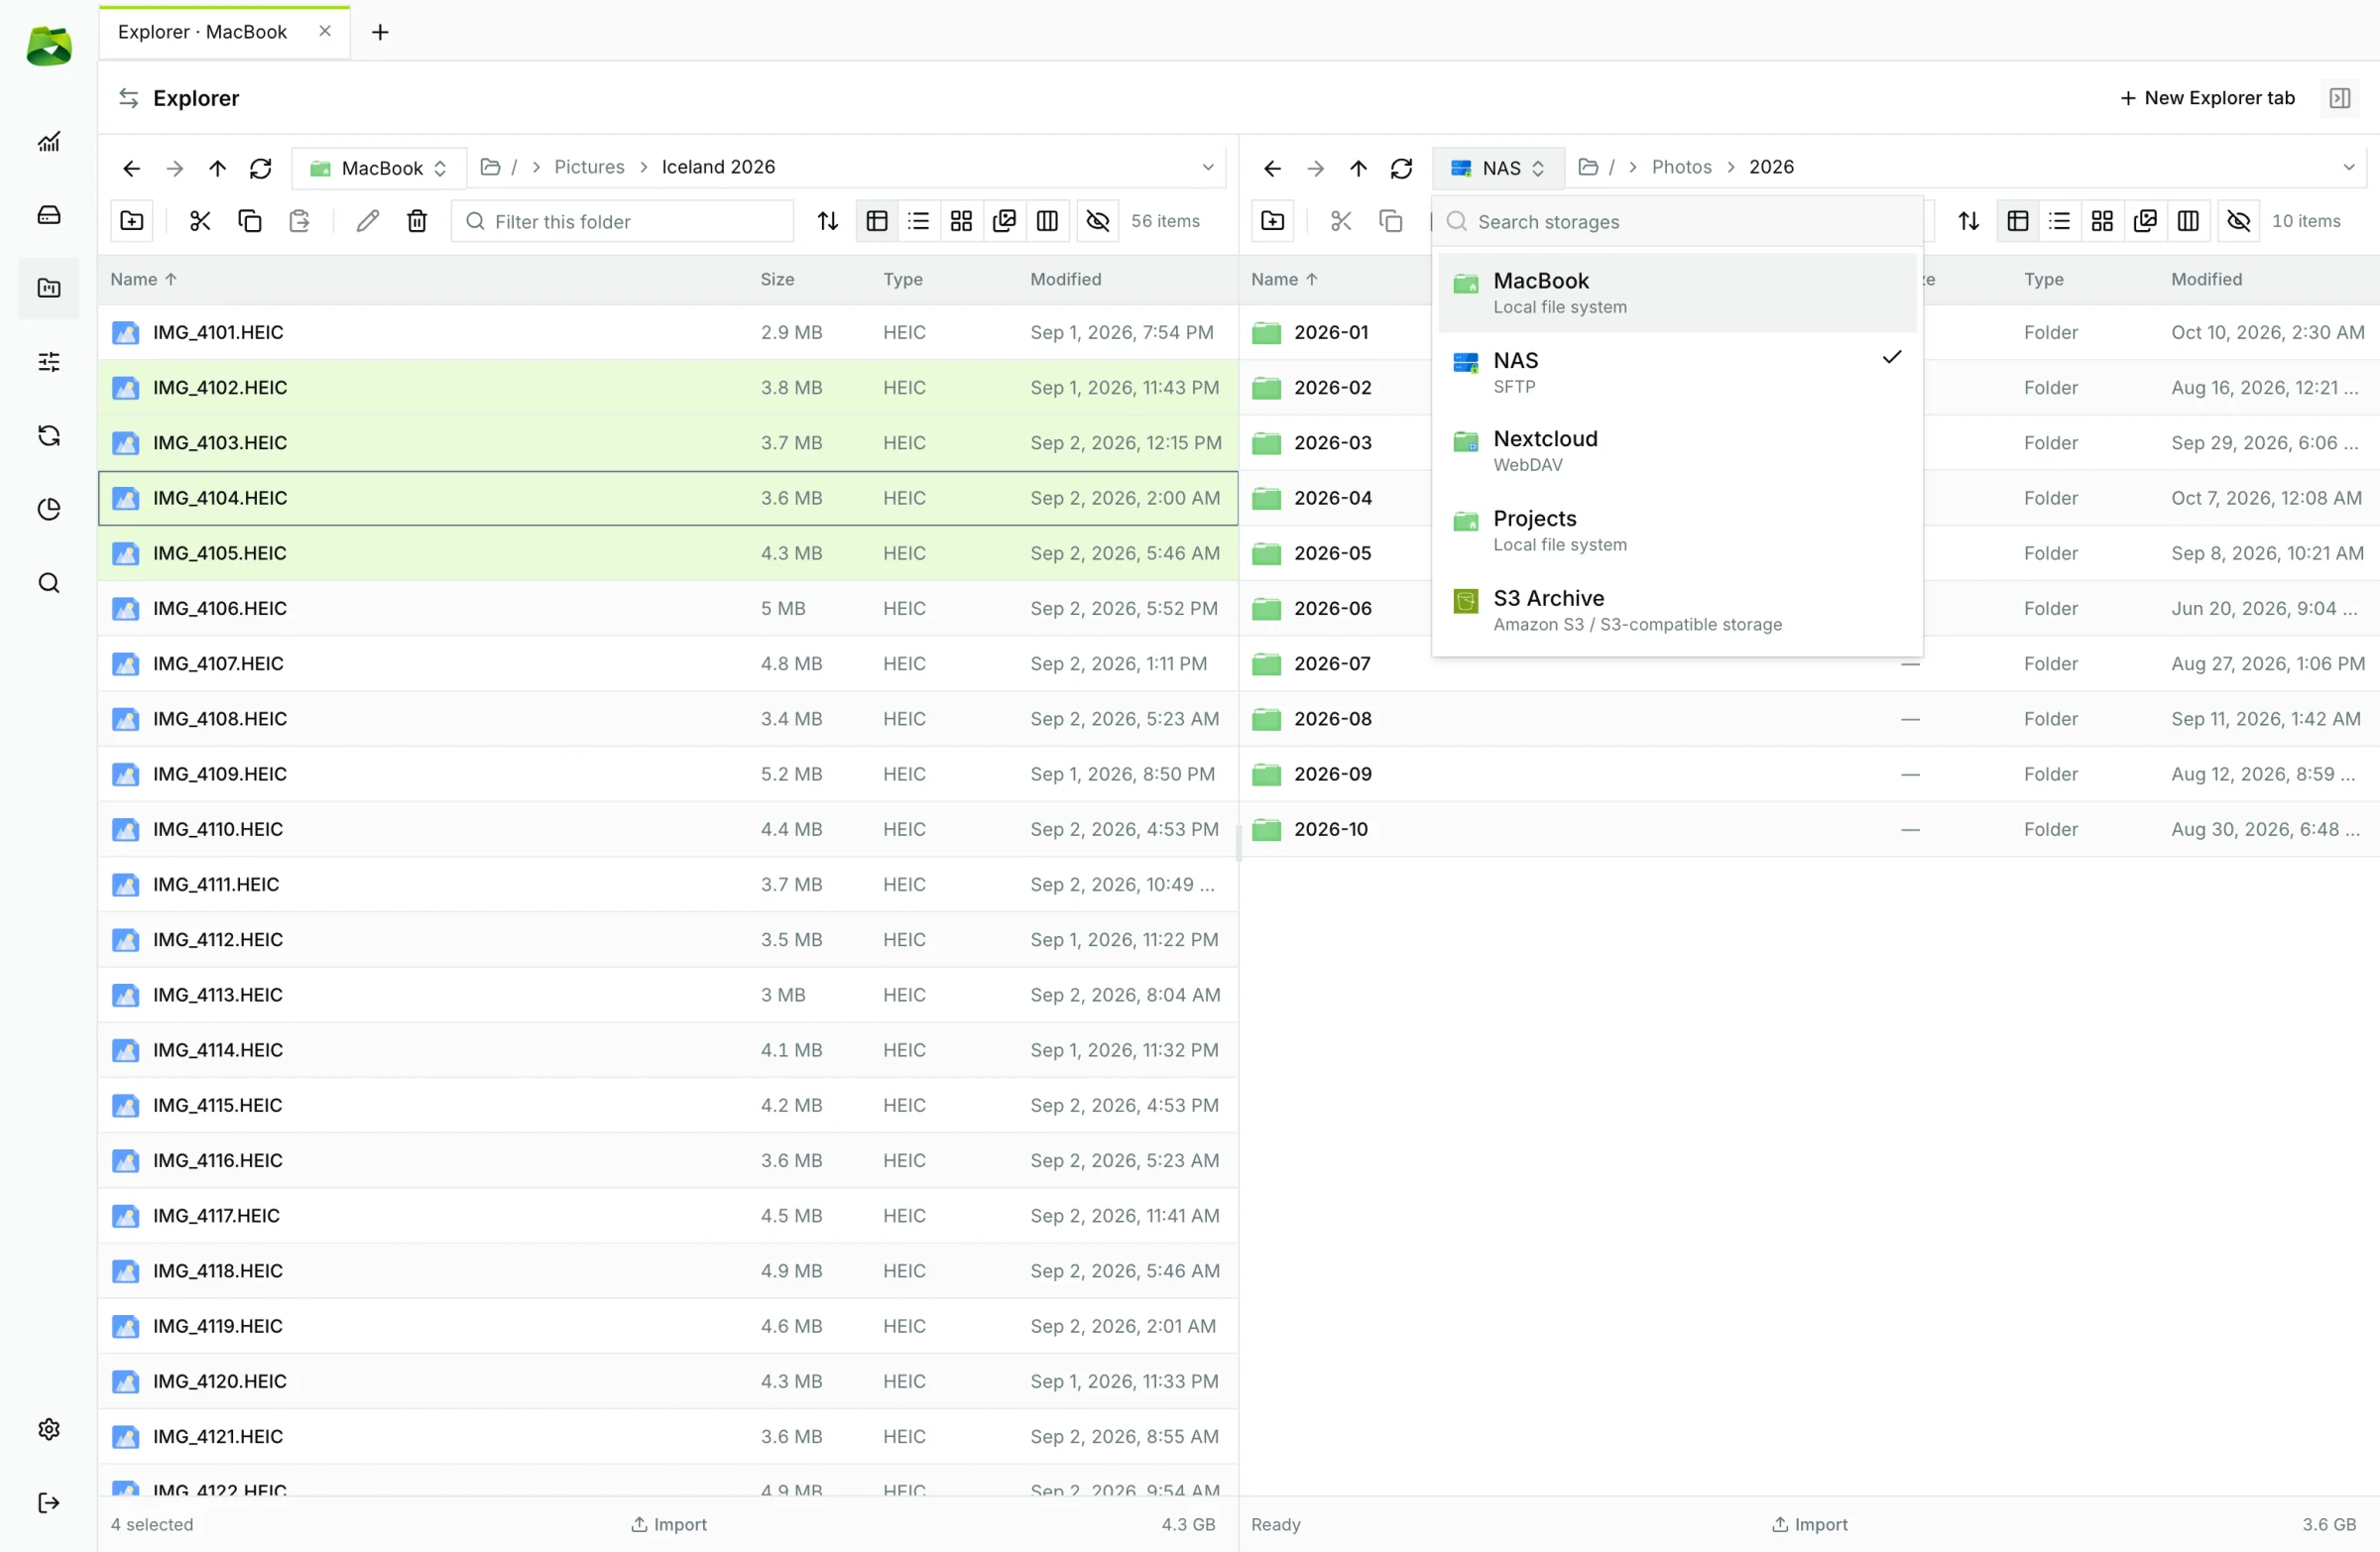The width and height of the screenshot is (2380, 1552).
Task: Focus the Search storages field
Action: coord(1677,222)
